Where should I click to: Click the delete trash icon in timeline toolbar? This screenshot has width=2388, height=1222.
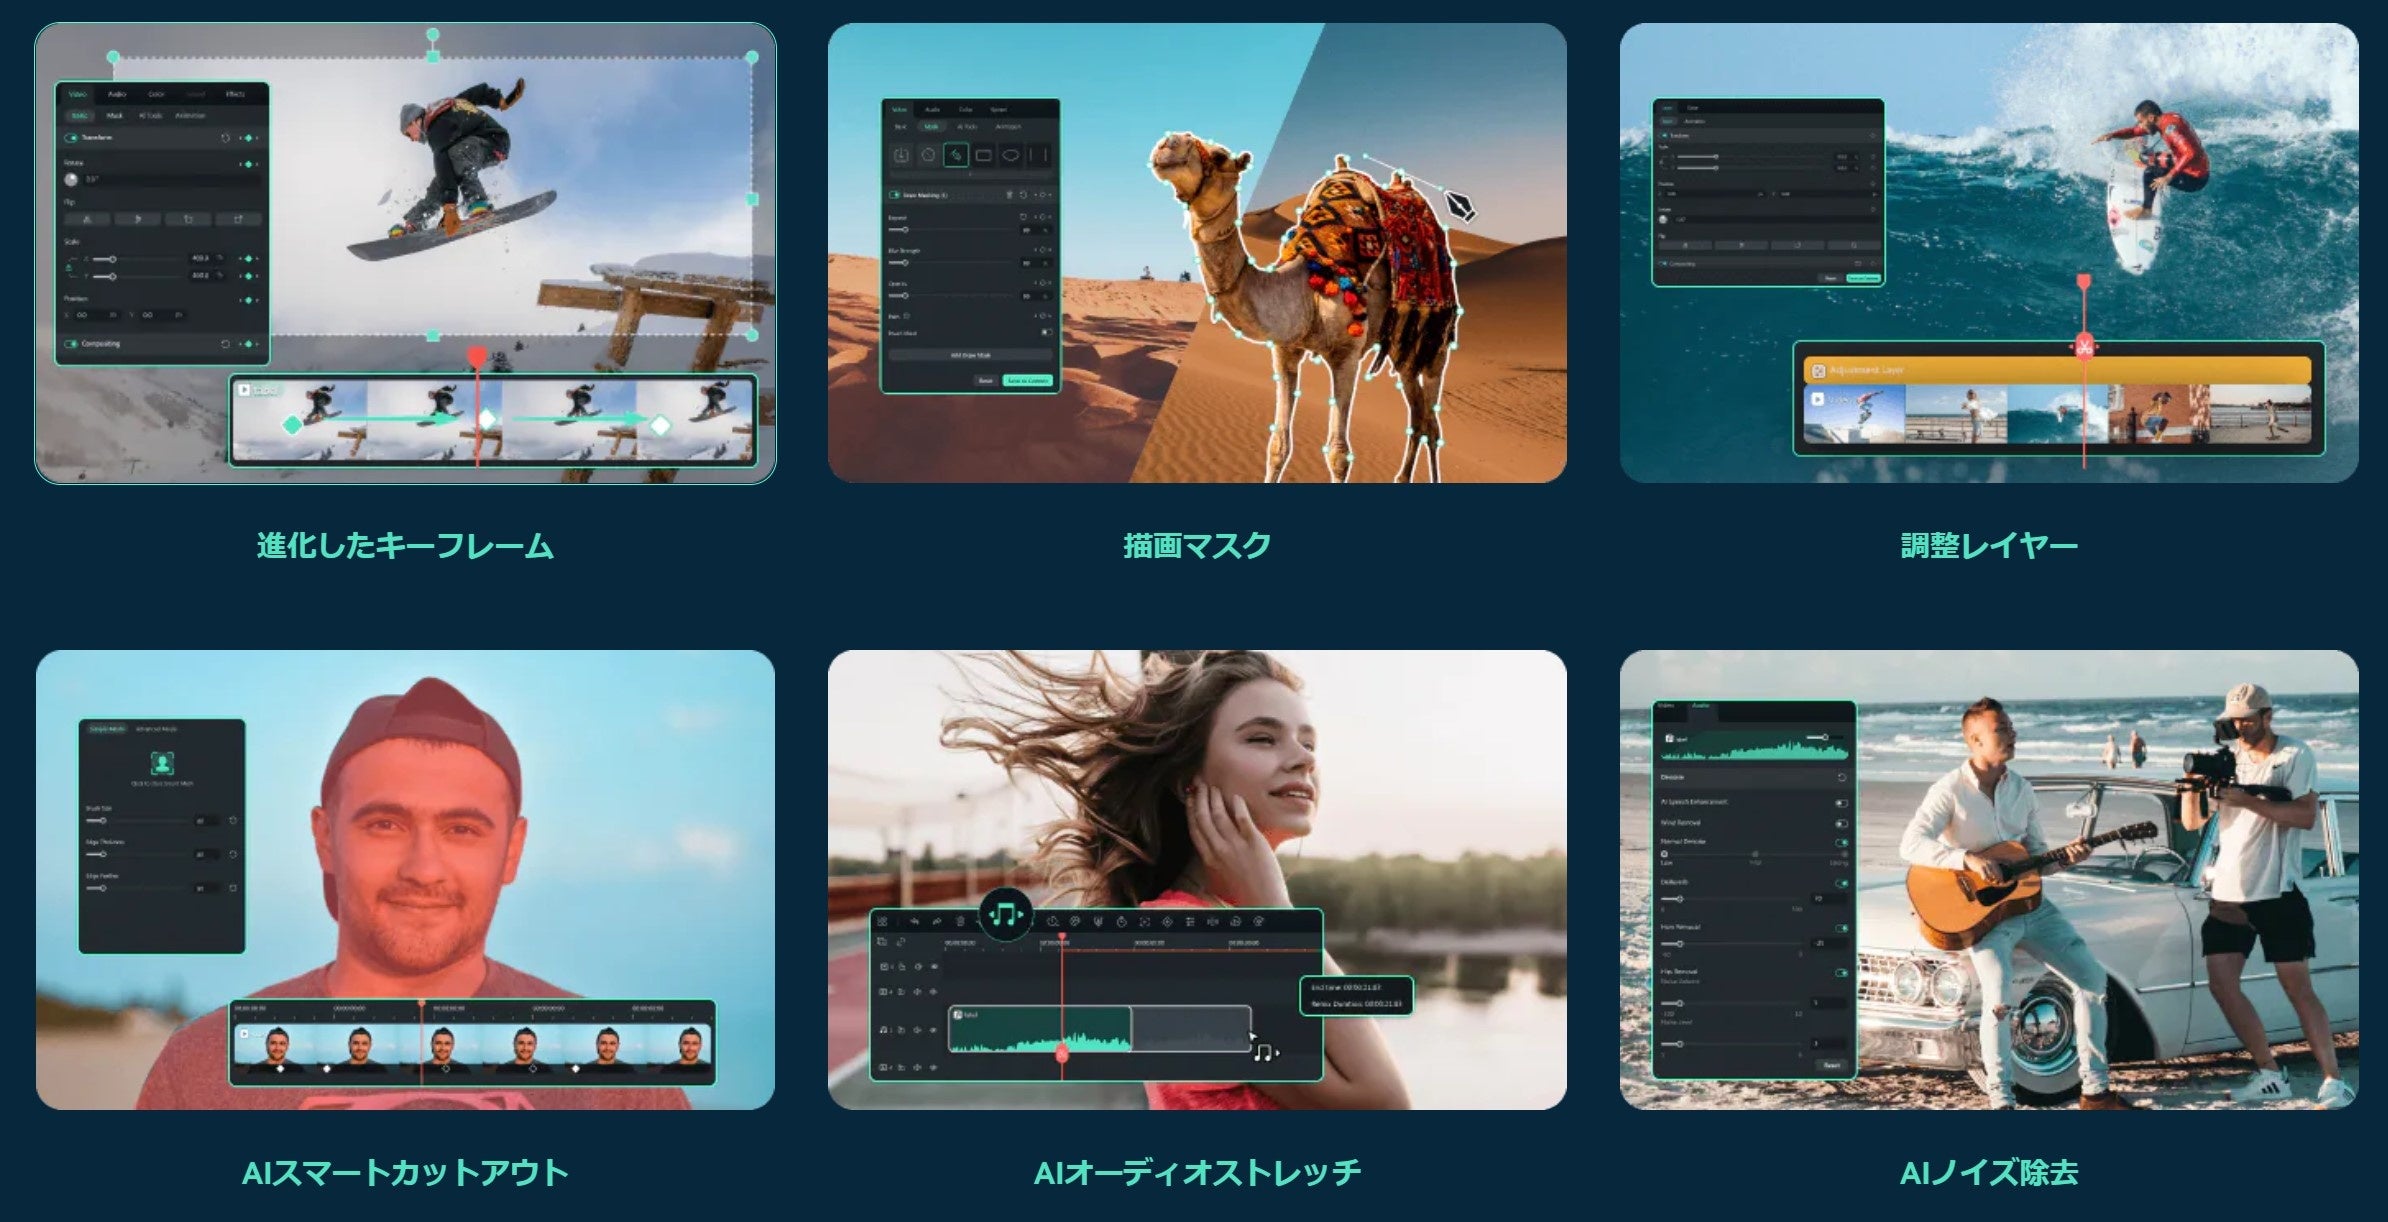point(960,921)
